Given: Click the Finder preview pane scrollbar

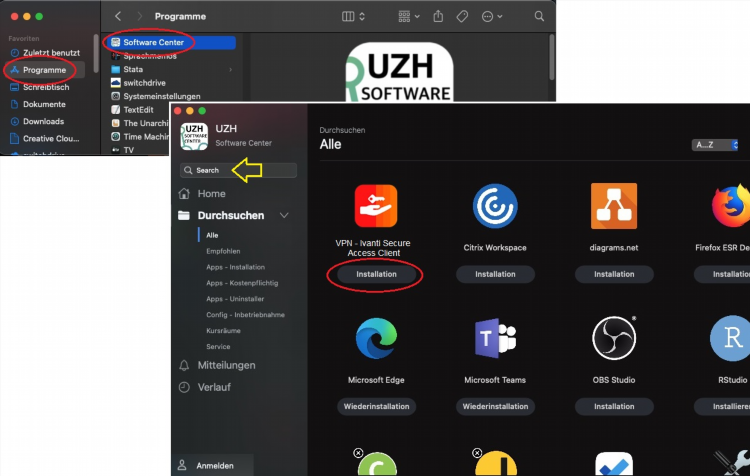Looking at the screenshot, I should tap(551, 57).
